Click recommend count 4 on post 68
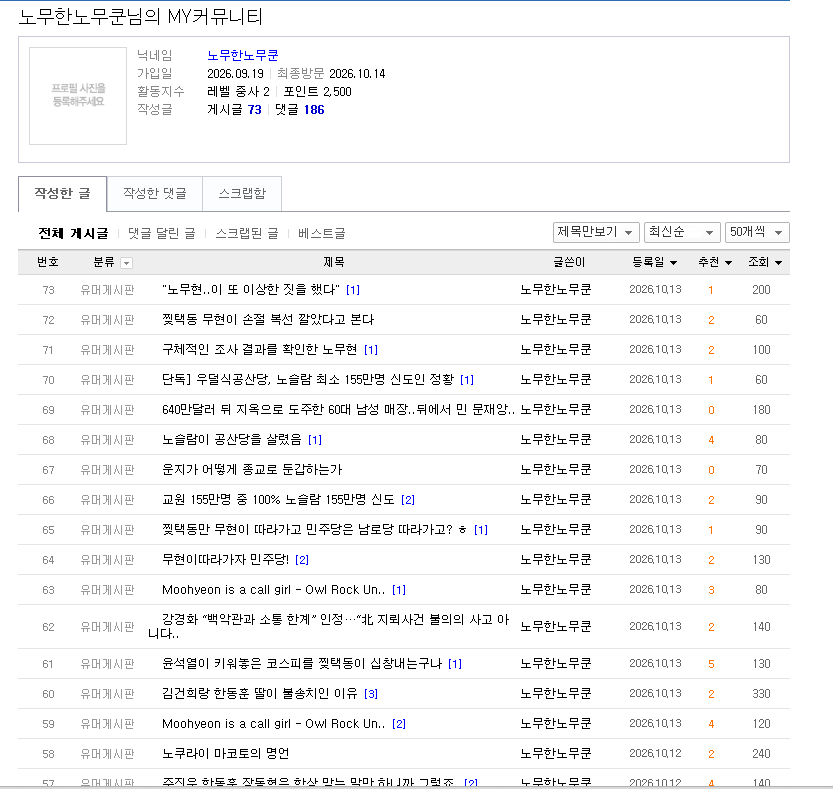This screenshot has height=789, width=833. point(711,439)
